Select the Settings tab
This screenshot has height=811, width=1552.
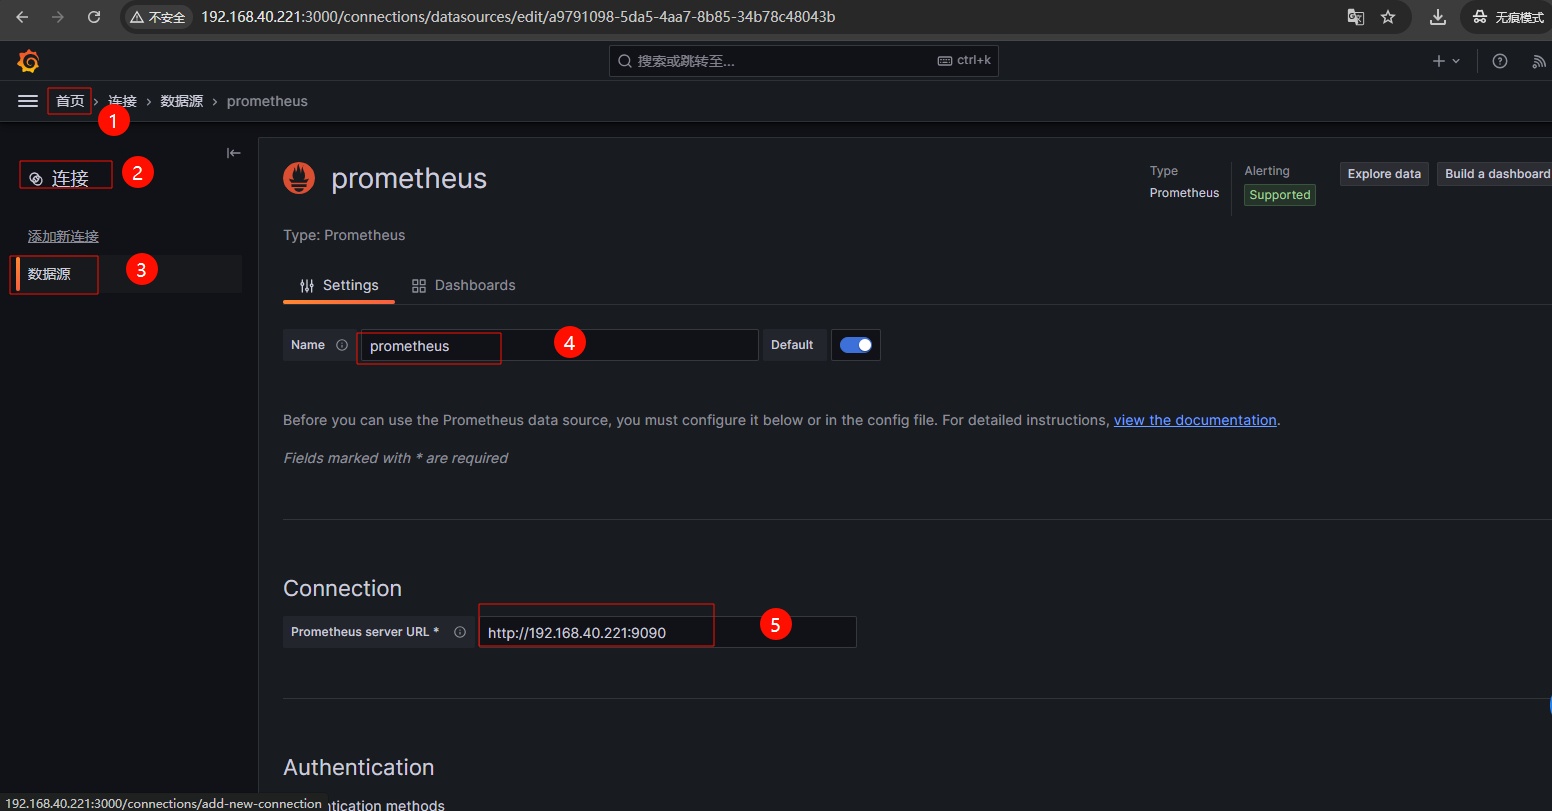coord(339,285)
